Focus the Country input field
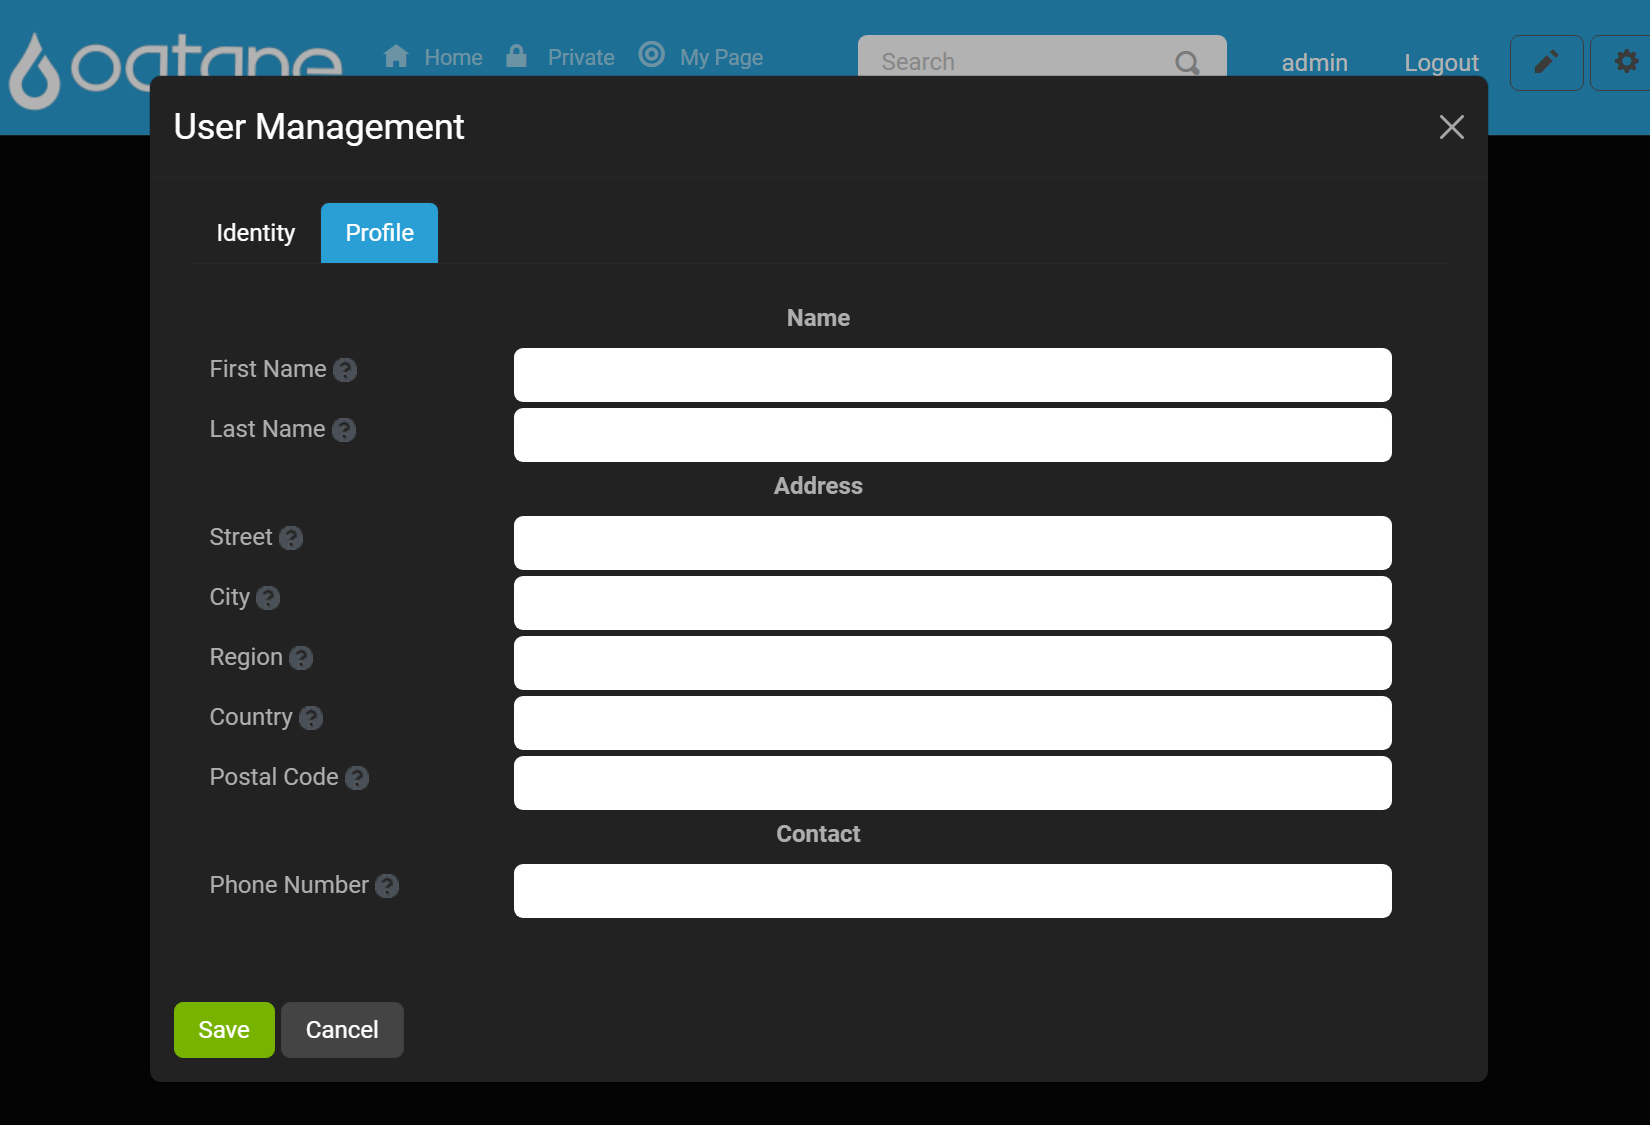The width and height of the screenshot is (1650, 1125). [953, 723]
